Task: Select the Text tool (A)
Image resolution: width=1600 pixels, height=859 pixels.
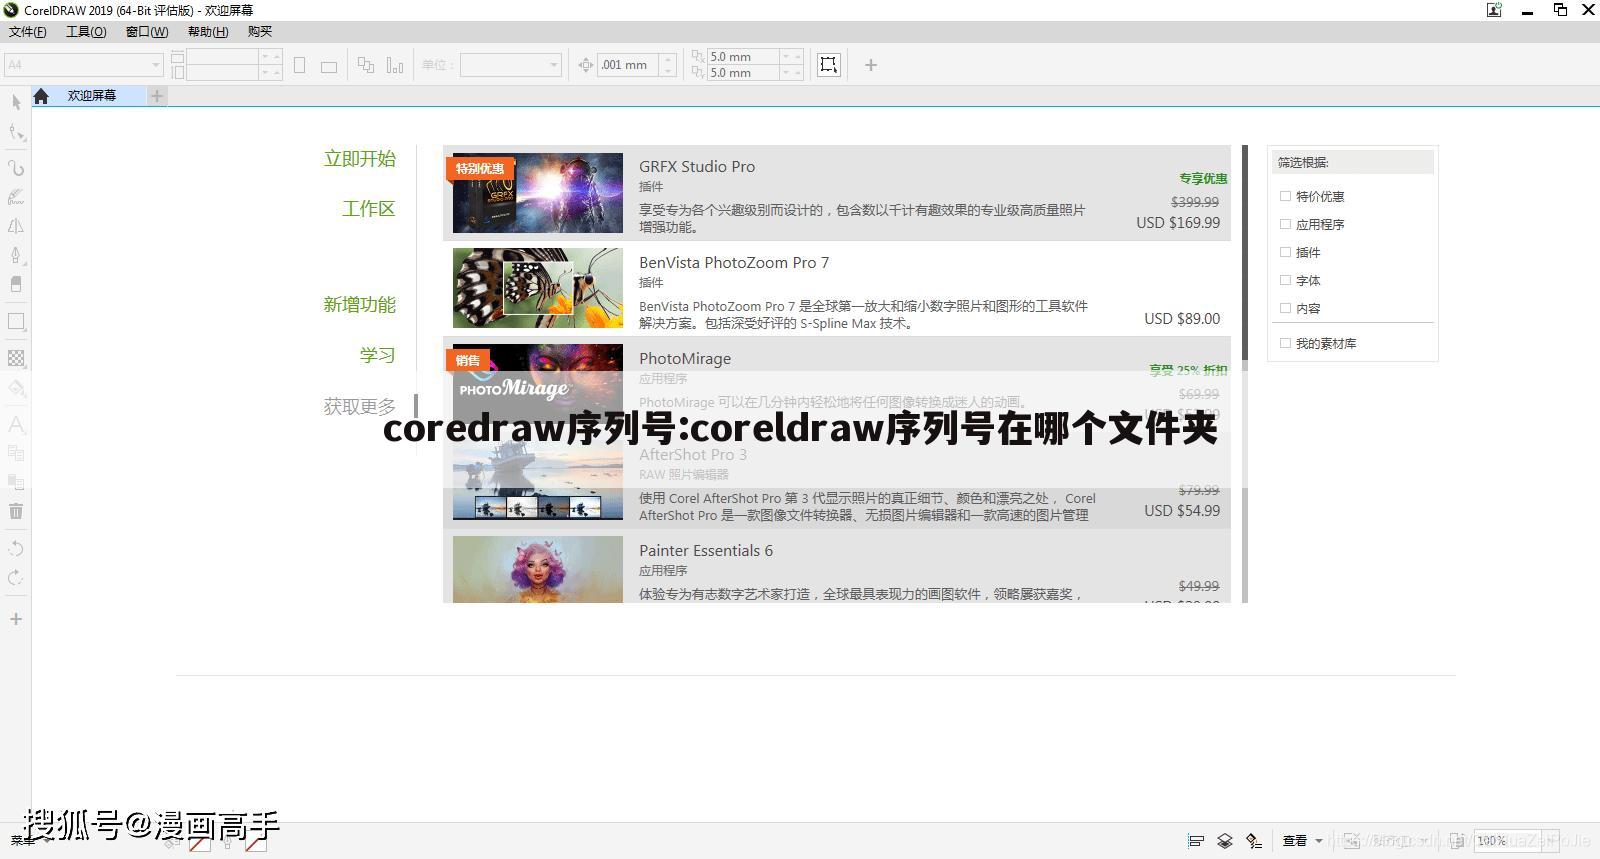Action: (x=16, y=424)
